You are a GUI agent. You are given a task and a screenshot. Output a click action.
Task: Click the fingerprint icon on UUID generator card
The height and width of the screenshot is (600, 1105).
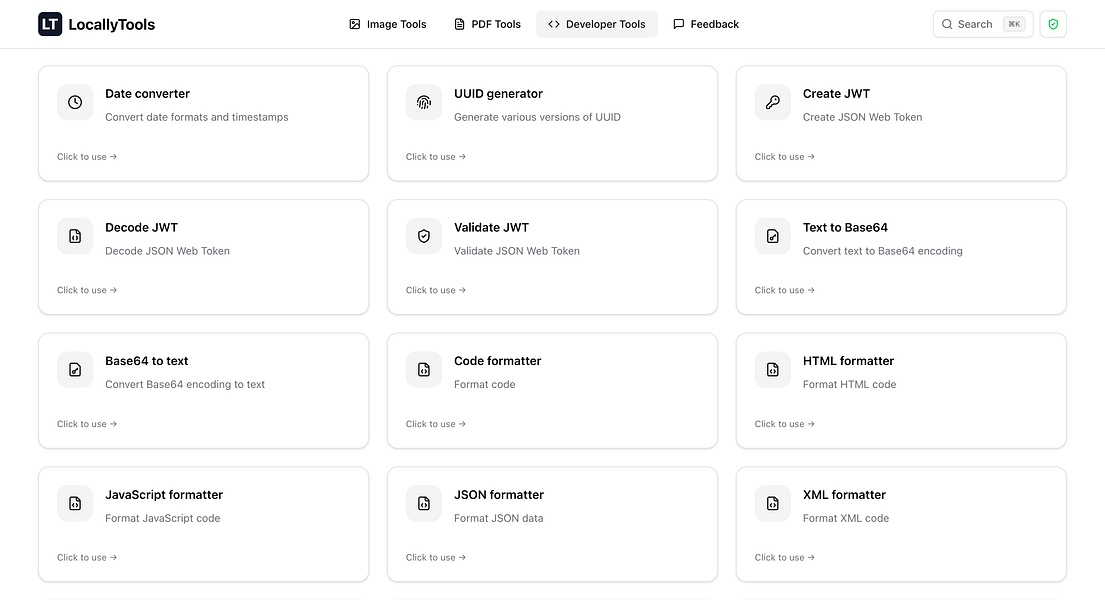pyautogui.click(x=424, y=102)
